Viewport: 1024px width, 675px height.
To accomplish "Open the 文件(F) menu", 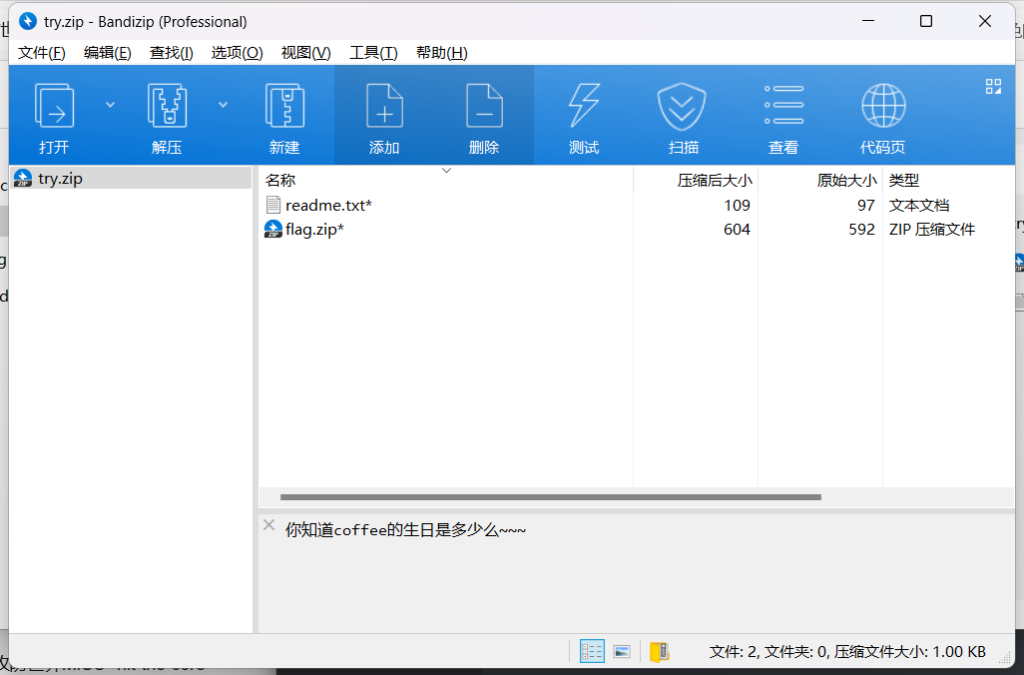I will tap(42, 53).
